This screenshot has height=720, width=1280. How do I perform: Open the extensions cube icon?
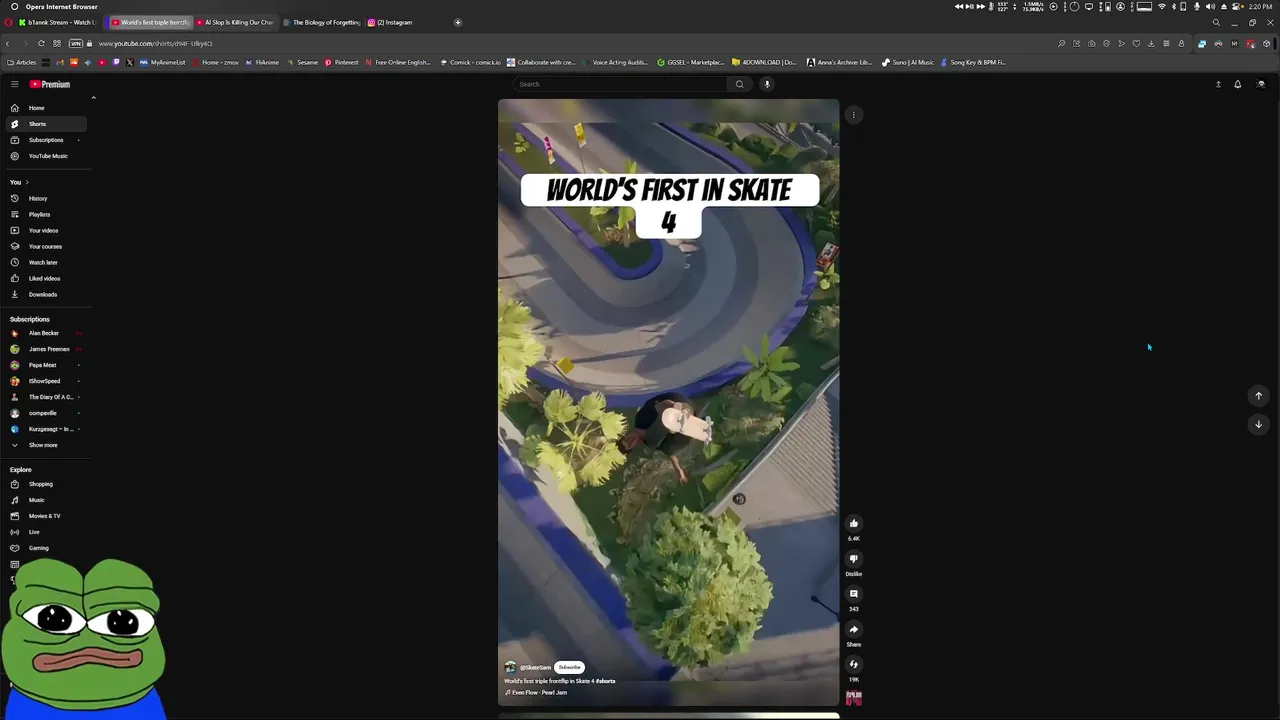[1266, 43]
